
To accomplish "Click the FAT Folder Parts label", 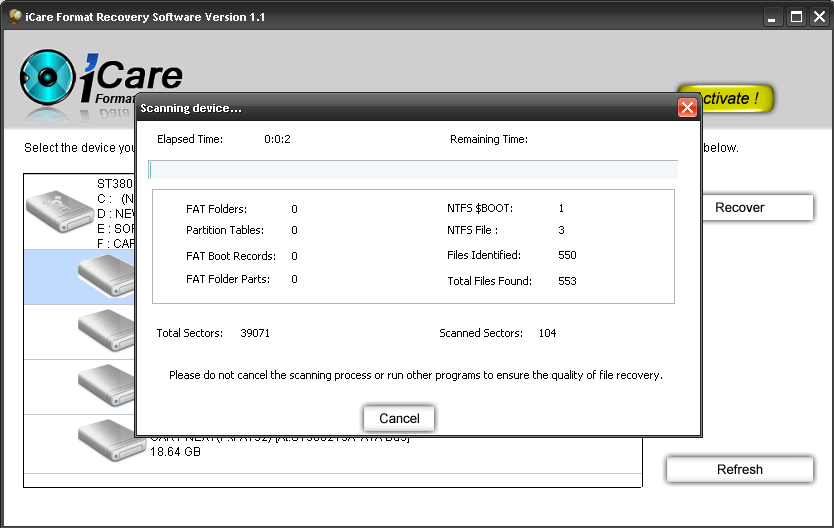I will (228, 279).
